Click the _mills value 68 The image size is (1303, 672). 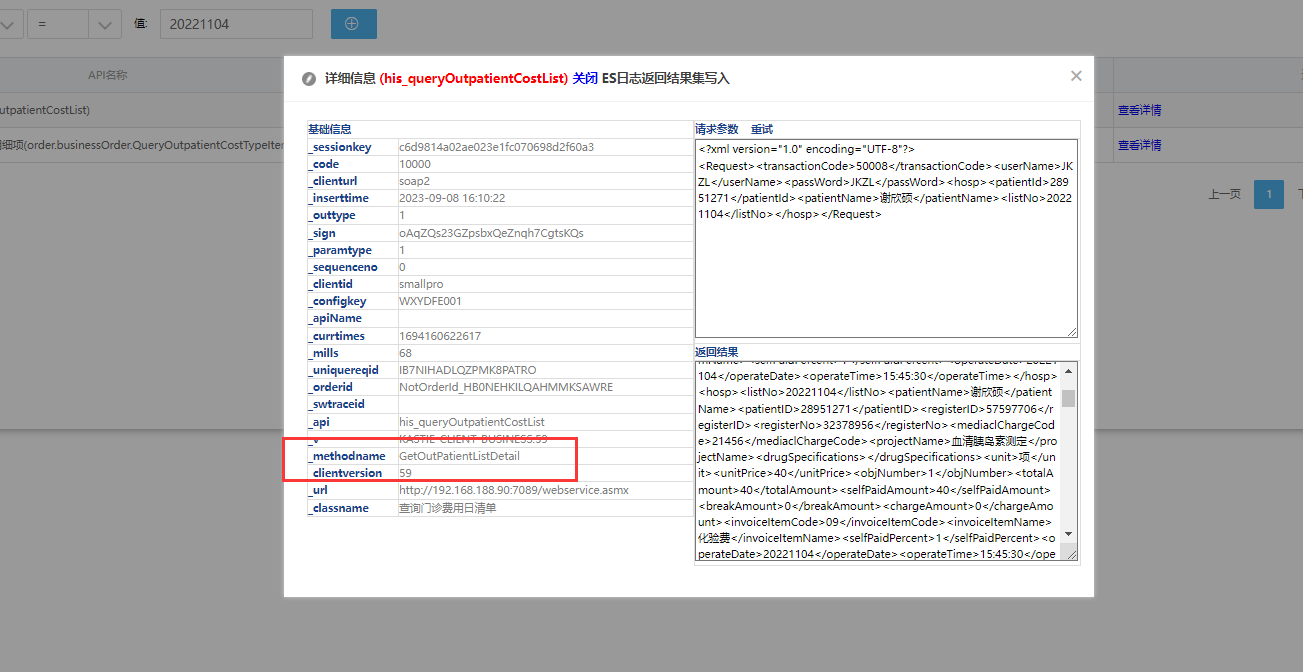405,353
